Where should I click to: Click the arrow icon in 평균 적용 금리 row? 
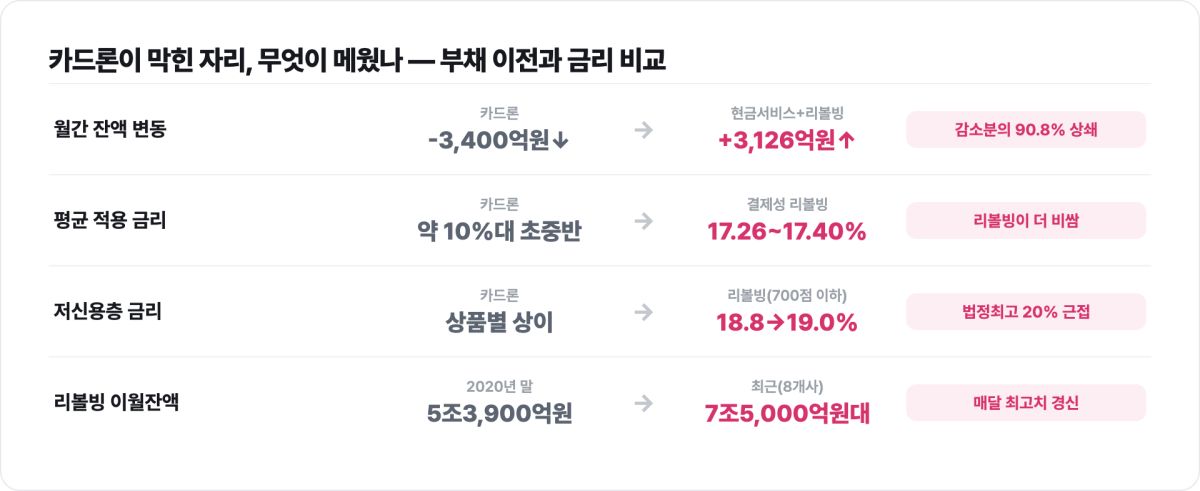(644, 221)
